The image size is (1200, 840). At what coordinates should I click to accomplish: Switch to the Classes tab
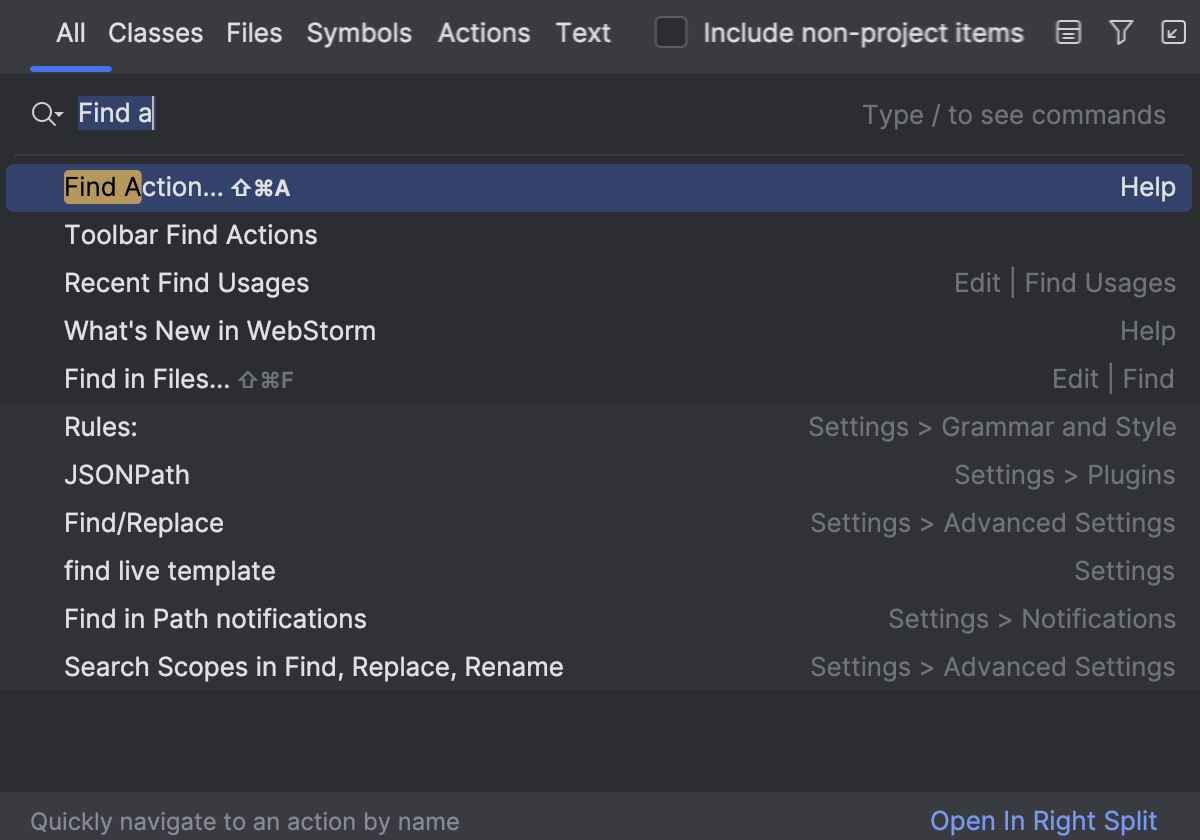coord(155,32)
